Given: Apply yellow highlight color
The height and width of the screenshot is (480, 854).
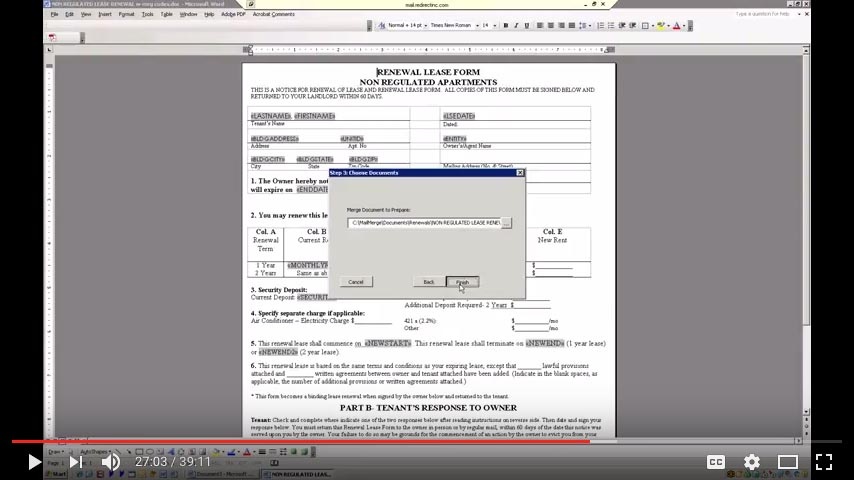Looking at the screenshot, I should (x=661, y=26).
